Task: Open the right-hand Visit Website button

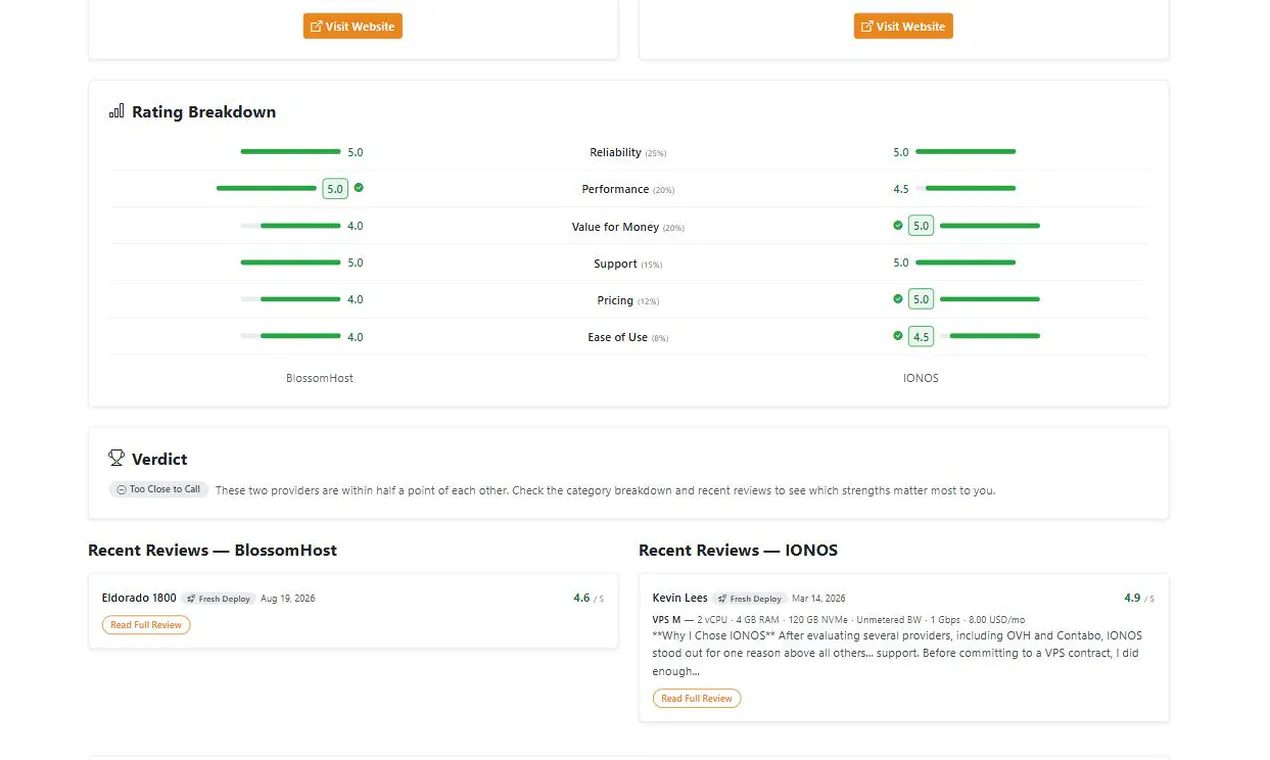Action: 903,26
